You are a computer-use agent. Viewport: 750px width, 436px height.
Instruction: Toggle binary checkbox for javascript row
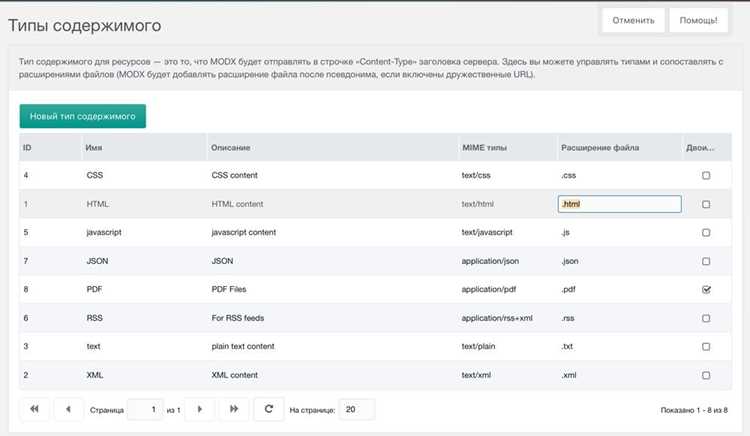click(706, 232)
